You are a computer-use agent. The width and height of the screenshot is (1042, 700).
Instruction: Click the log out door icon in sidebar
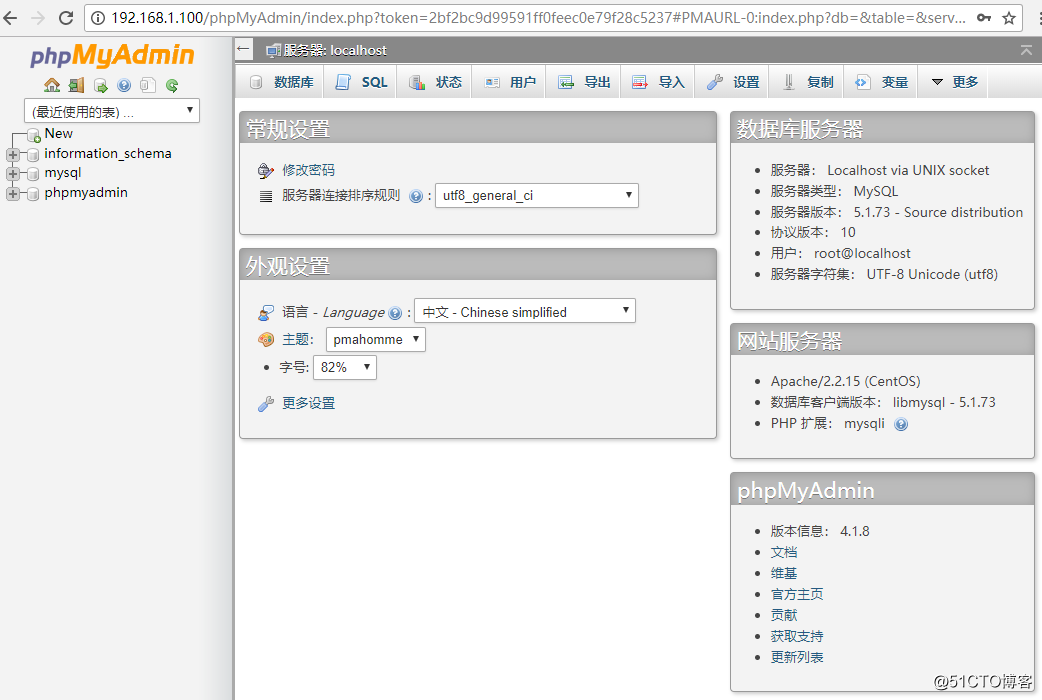(x=76, y=85)
